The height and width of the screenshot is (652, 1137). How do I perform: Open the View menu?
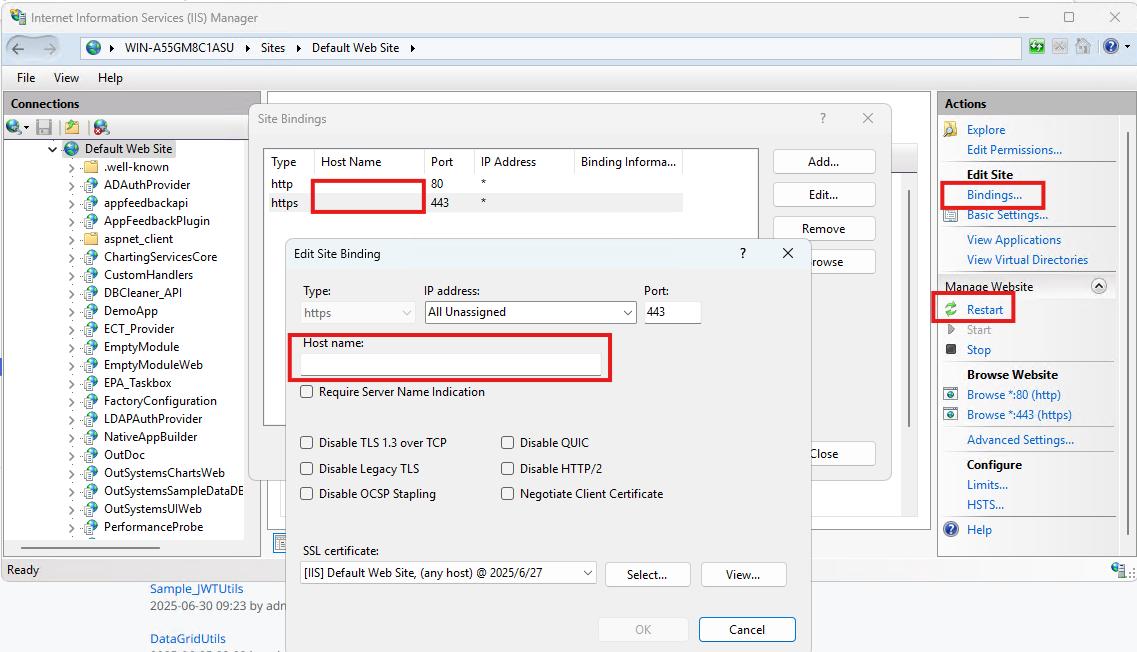click(66, 78)
